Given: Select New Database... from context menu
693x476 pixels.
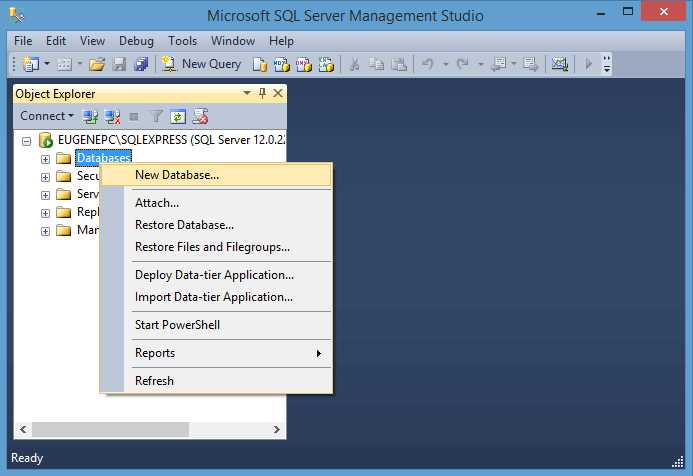Looking at the screenshot, I should 177,175.
